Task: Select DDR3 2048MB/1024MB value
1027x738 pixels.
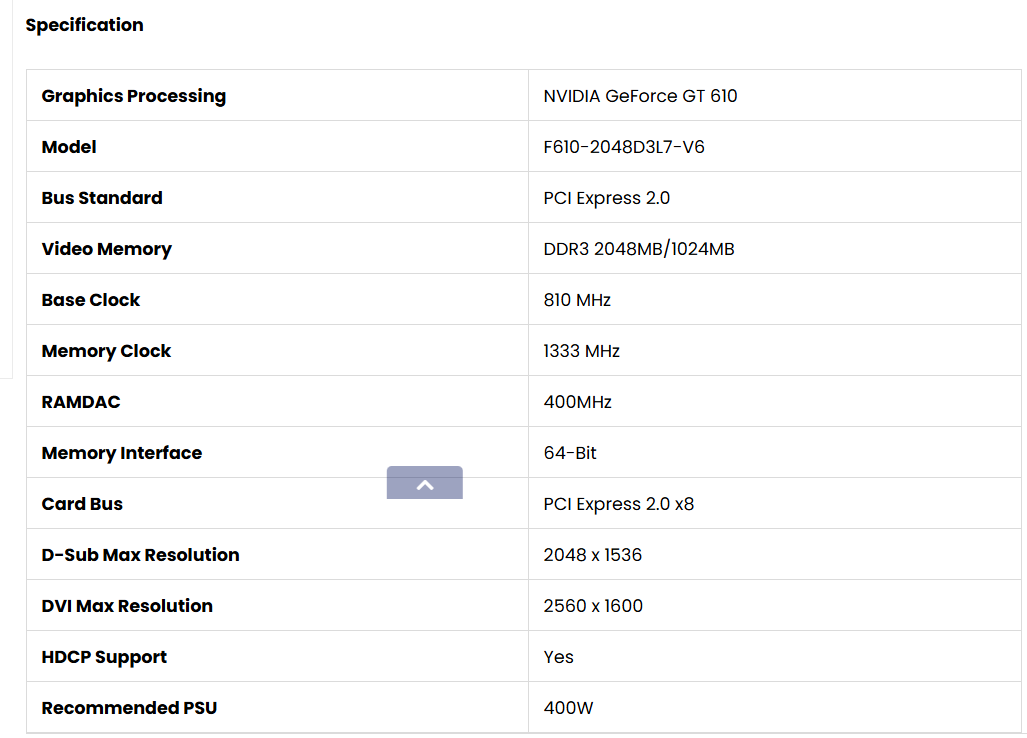Action: pyautogui.click(x=639, y=249)
